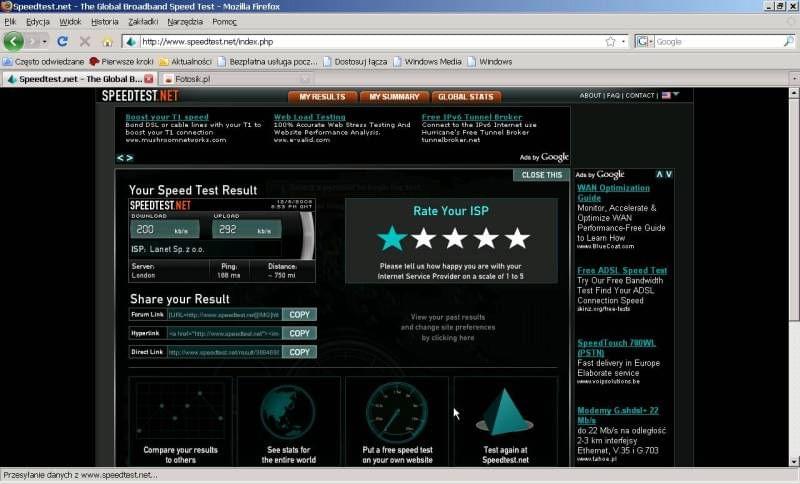Click the speedometer free speed test icon
800x484 pixels.
396,410
